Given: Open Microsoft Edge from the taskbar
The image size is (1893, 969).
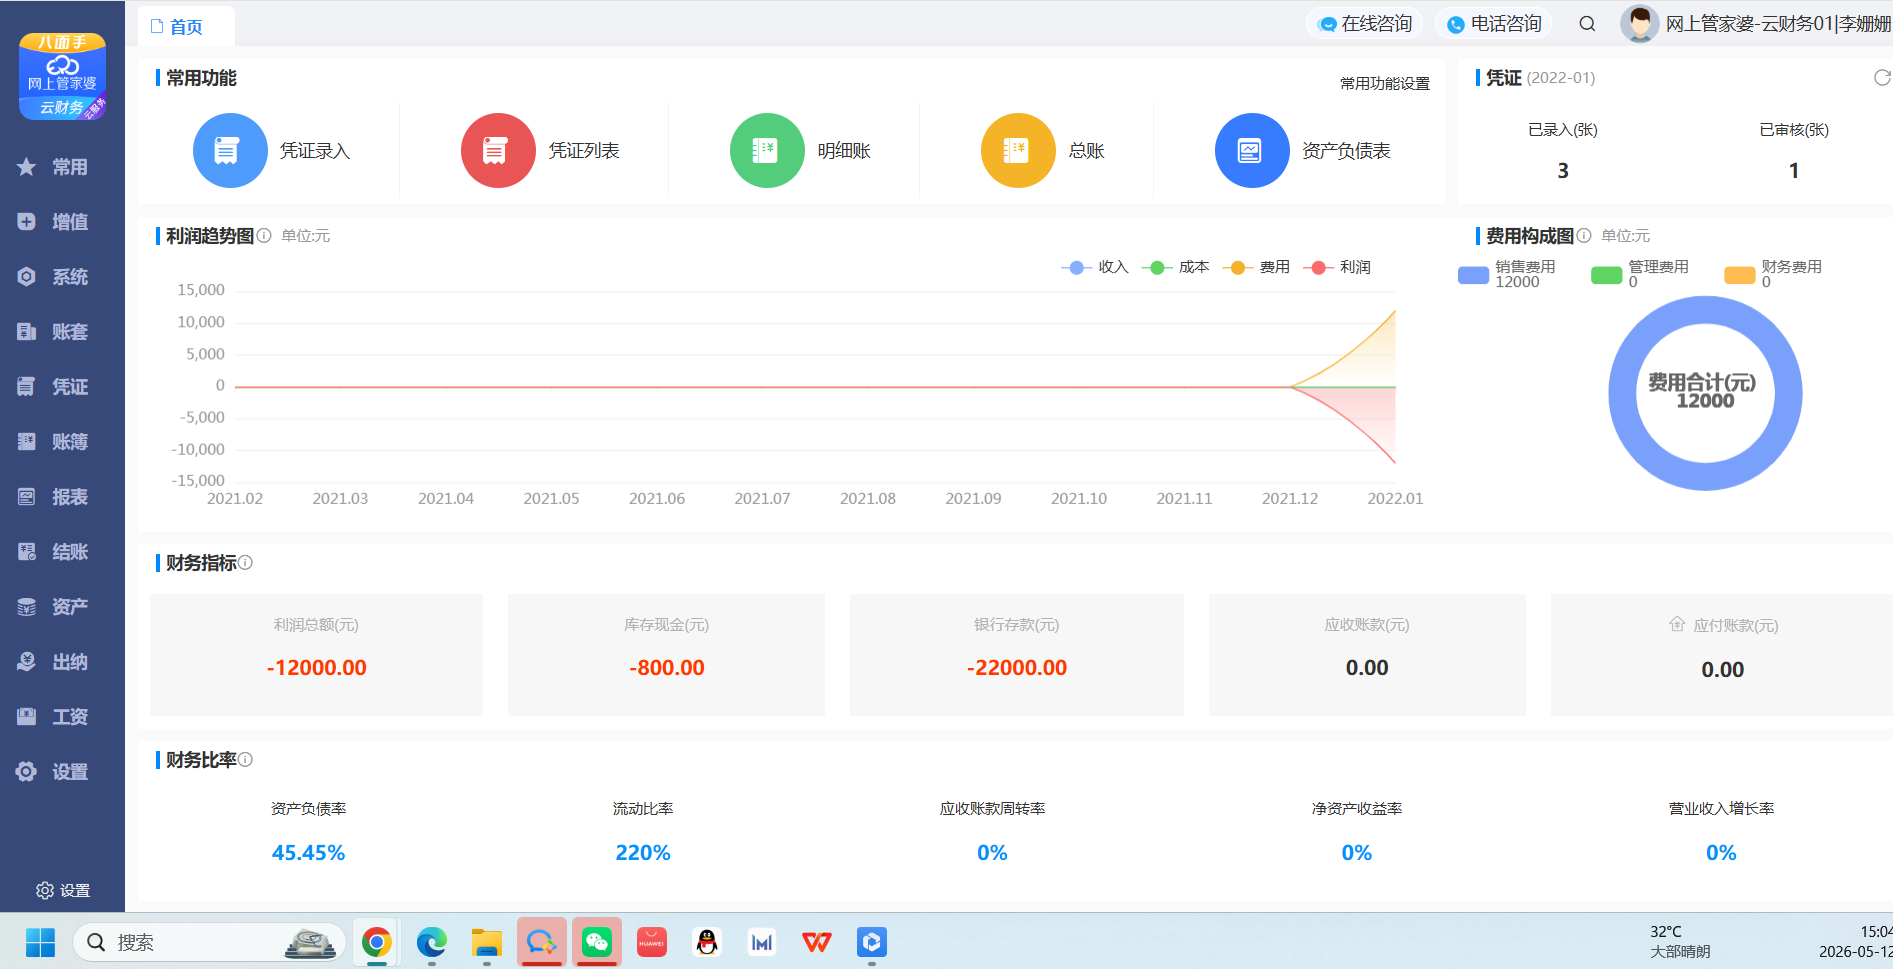Looking at the screenshot, I should tap(432, 942).
